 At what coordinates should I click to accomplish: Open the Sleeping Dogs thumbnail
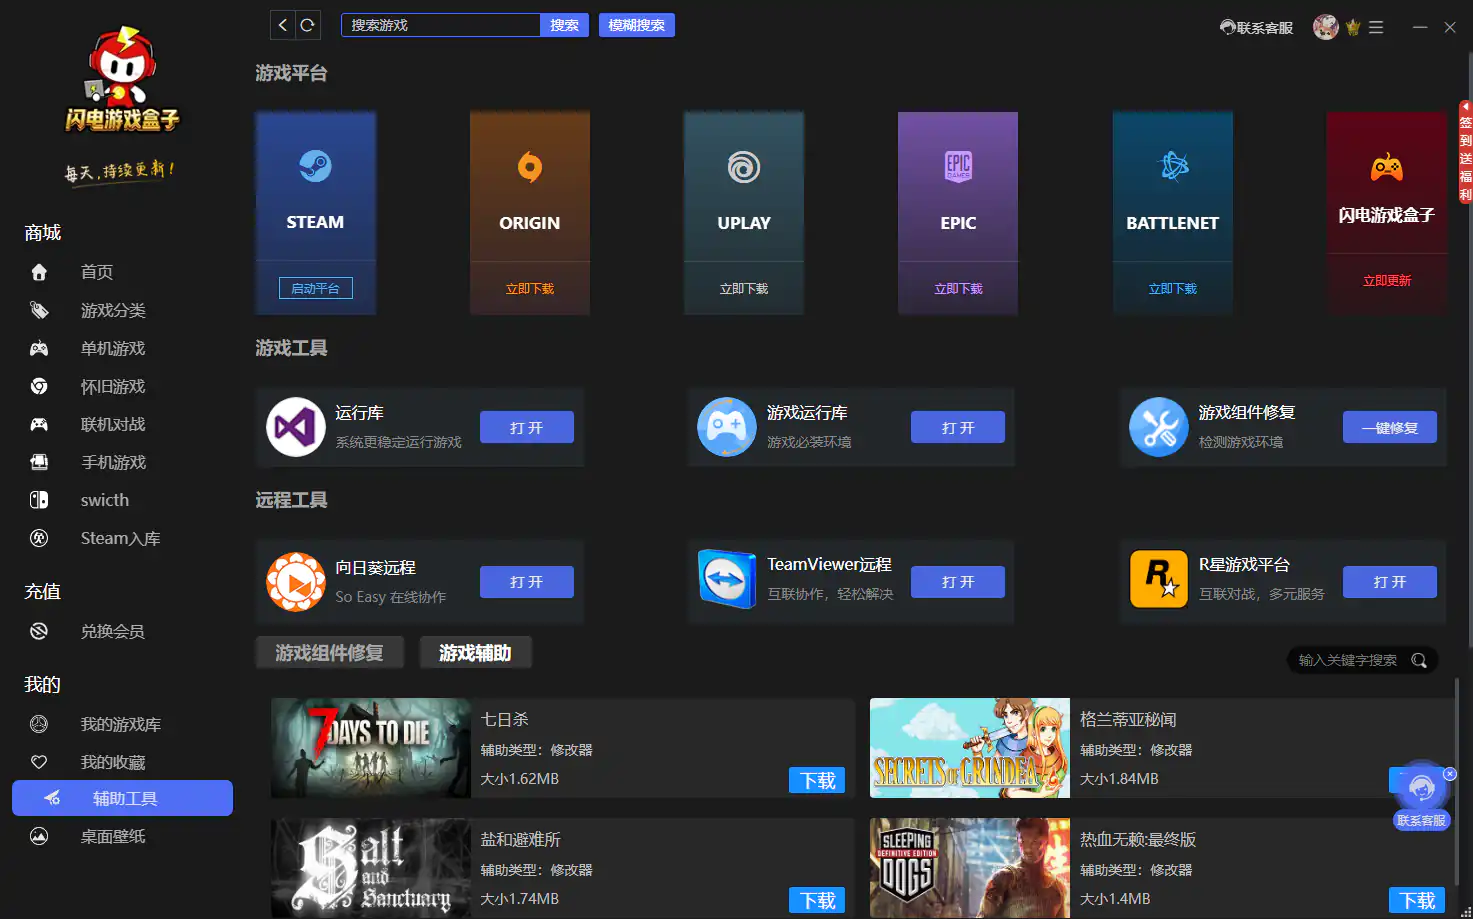point(970,868)
